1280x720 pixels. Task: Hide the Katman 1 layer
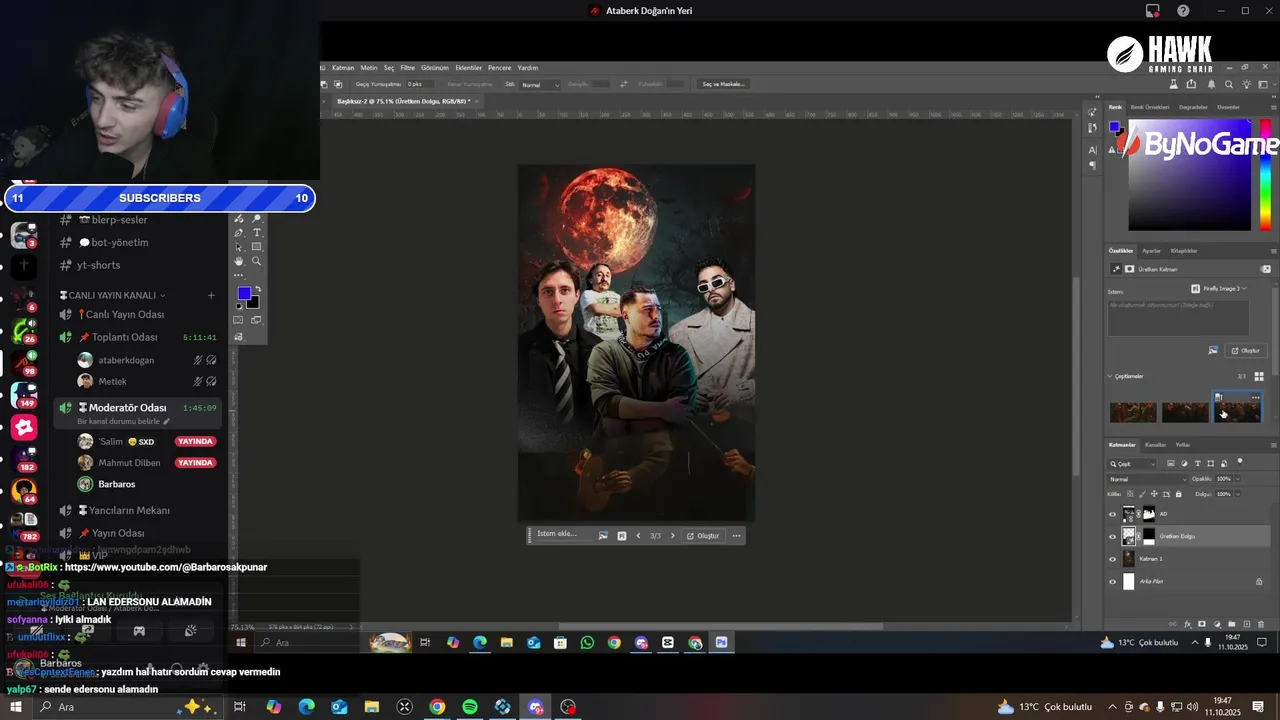click(1112, 559)
